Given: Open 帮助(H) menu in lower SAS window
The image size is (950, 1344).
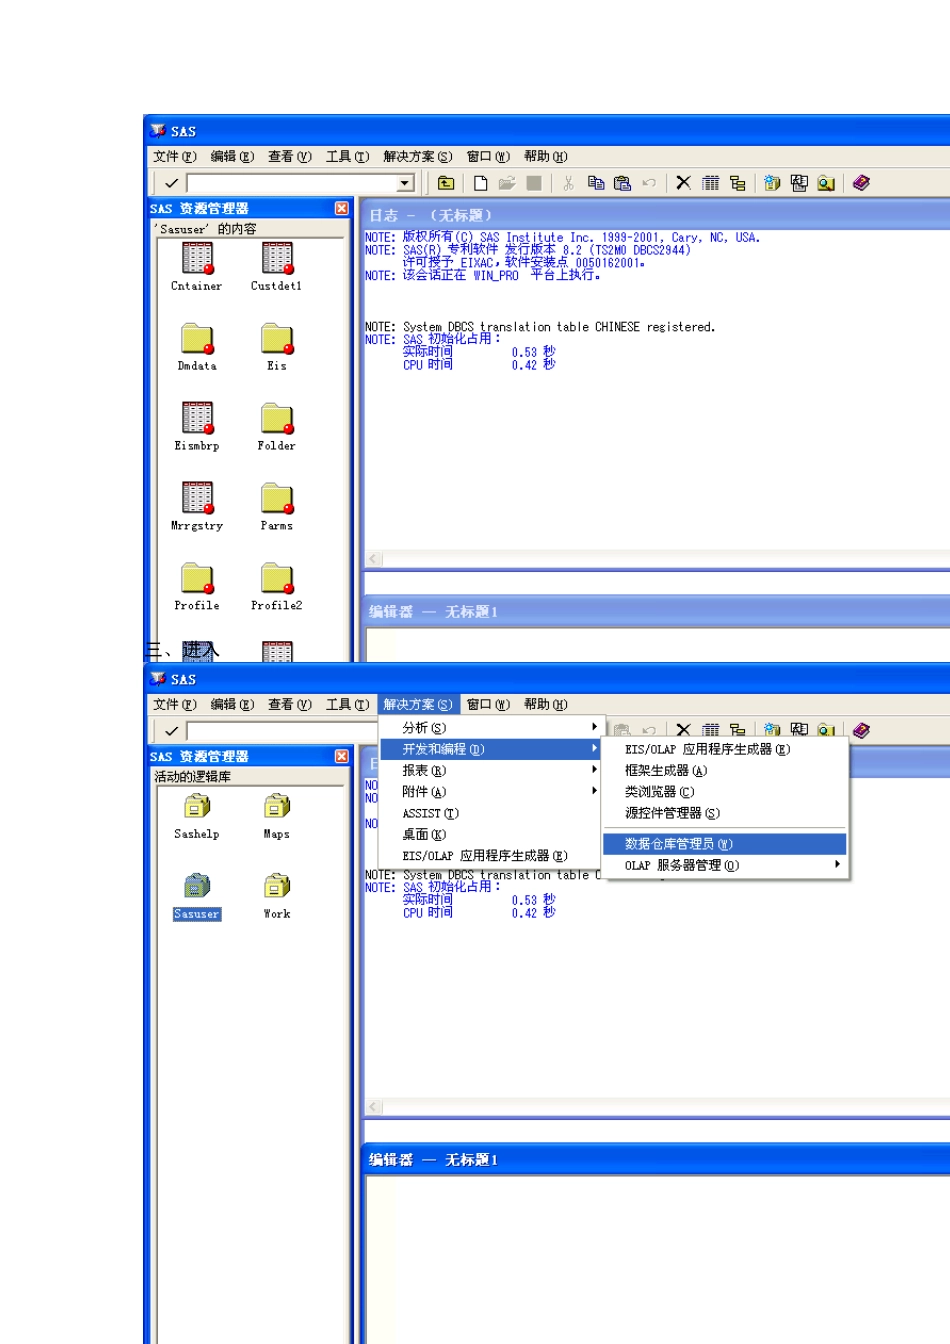Looking at the screenshot, I should tap(546, 705).
